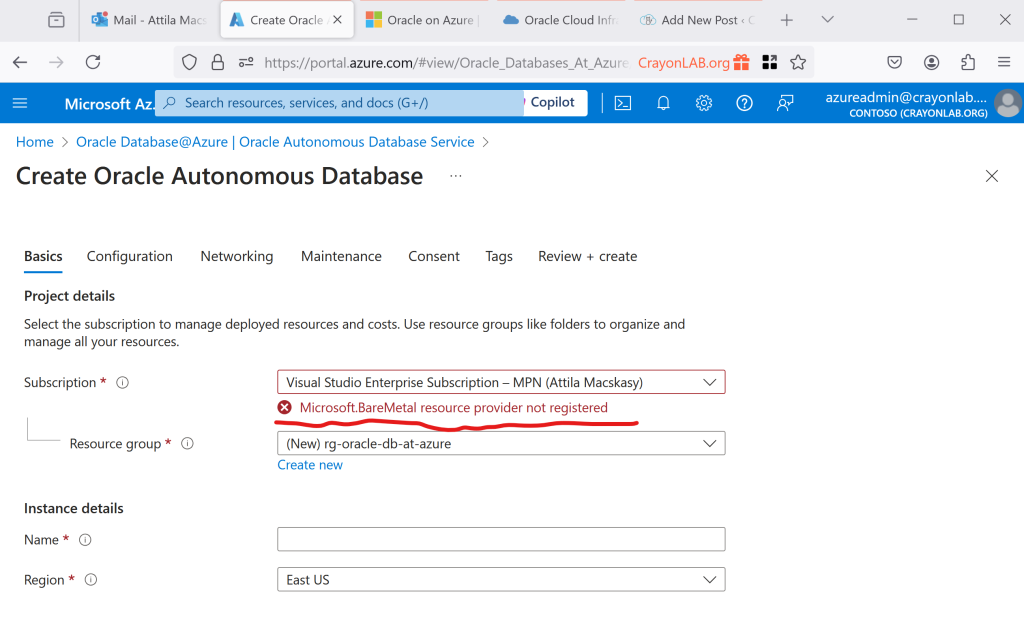1024x619 pixels.
Task: Go to the Review + create tab
Action: click(x=587, y=257)
